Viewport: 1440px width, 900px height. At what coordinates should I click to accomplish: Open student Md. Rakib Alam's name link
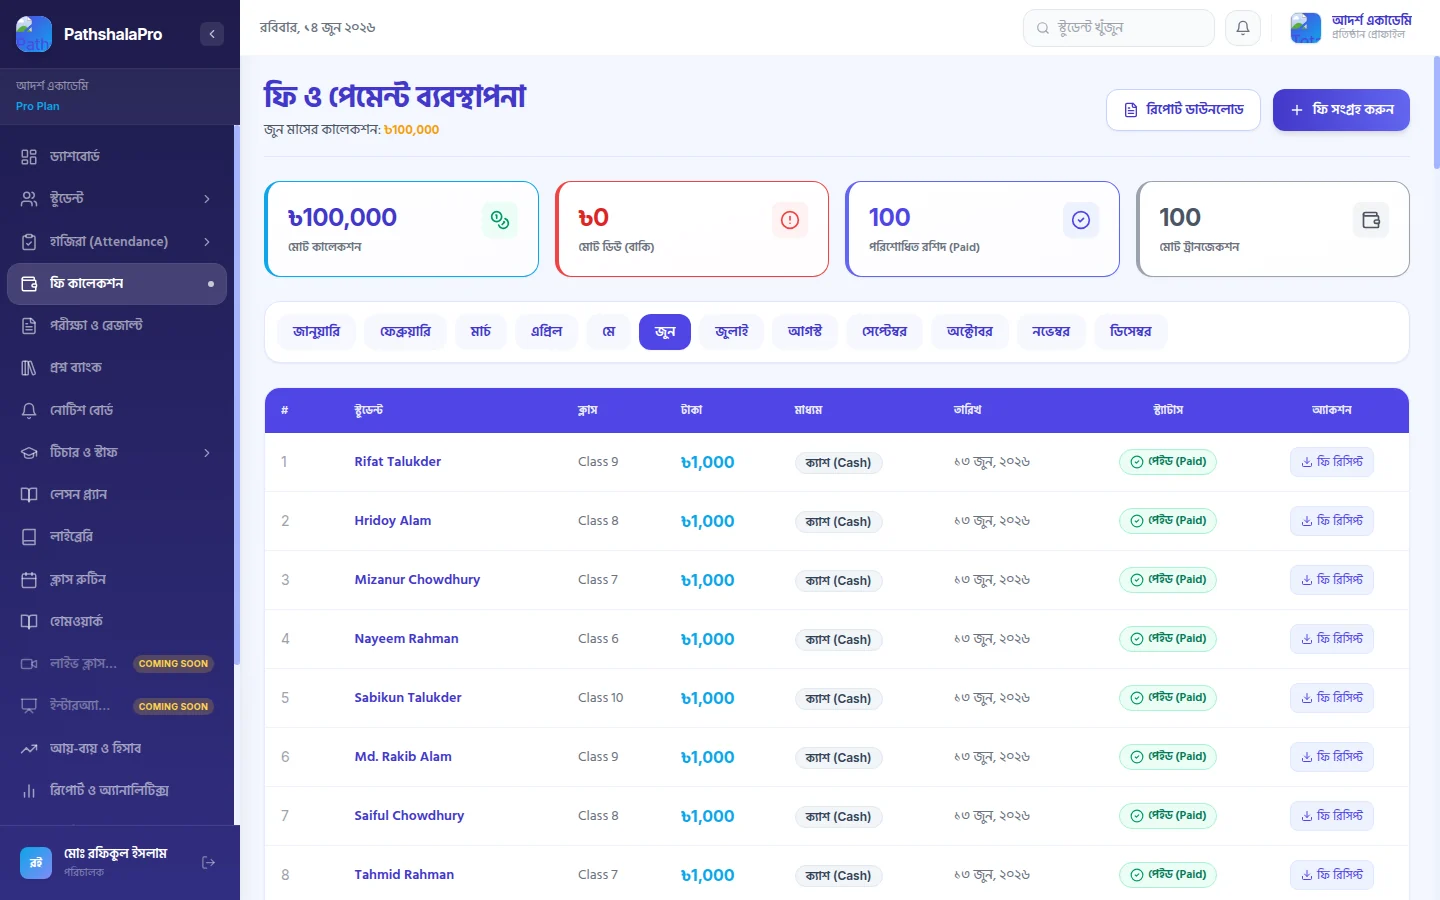[403, 757]
